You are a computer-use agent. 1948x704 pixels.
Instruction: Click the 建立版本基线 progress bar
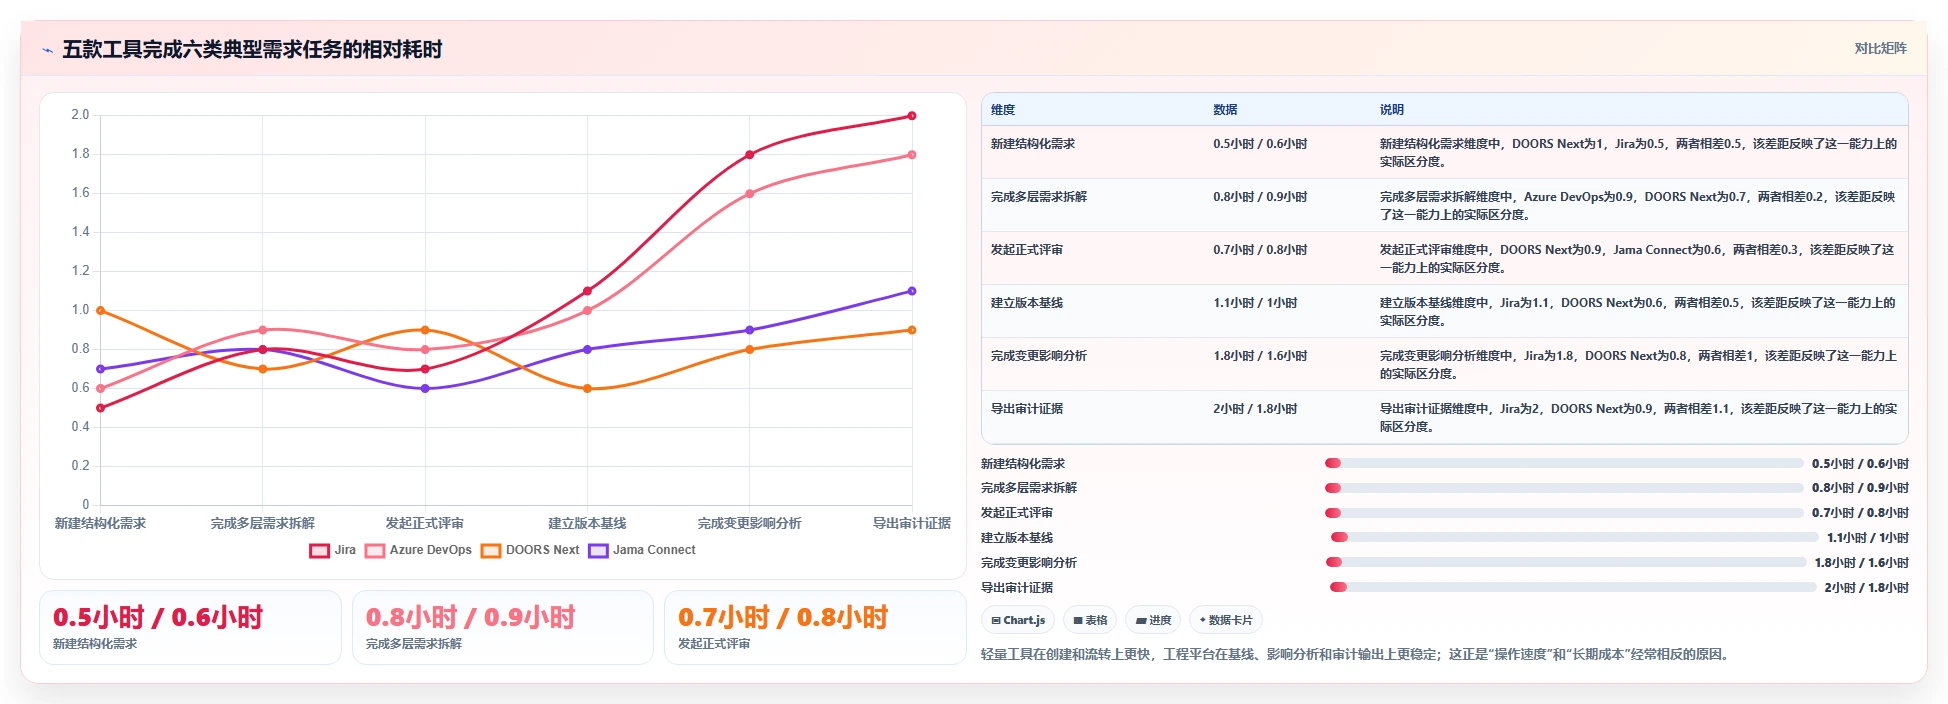click(1575, 538)
